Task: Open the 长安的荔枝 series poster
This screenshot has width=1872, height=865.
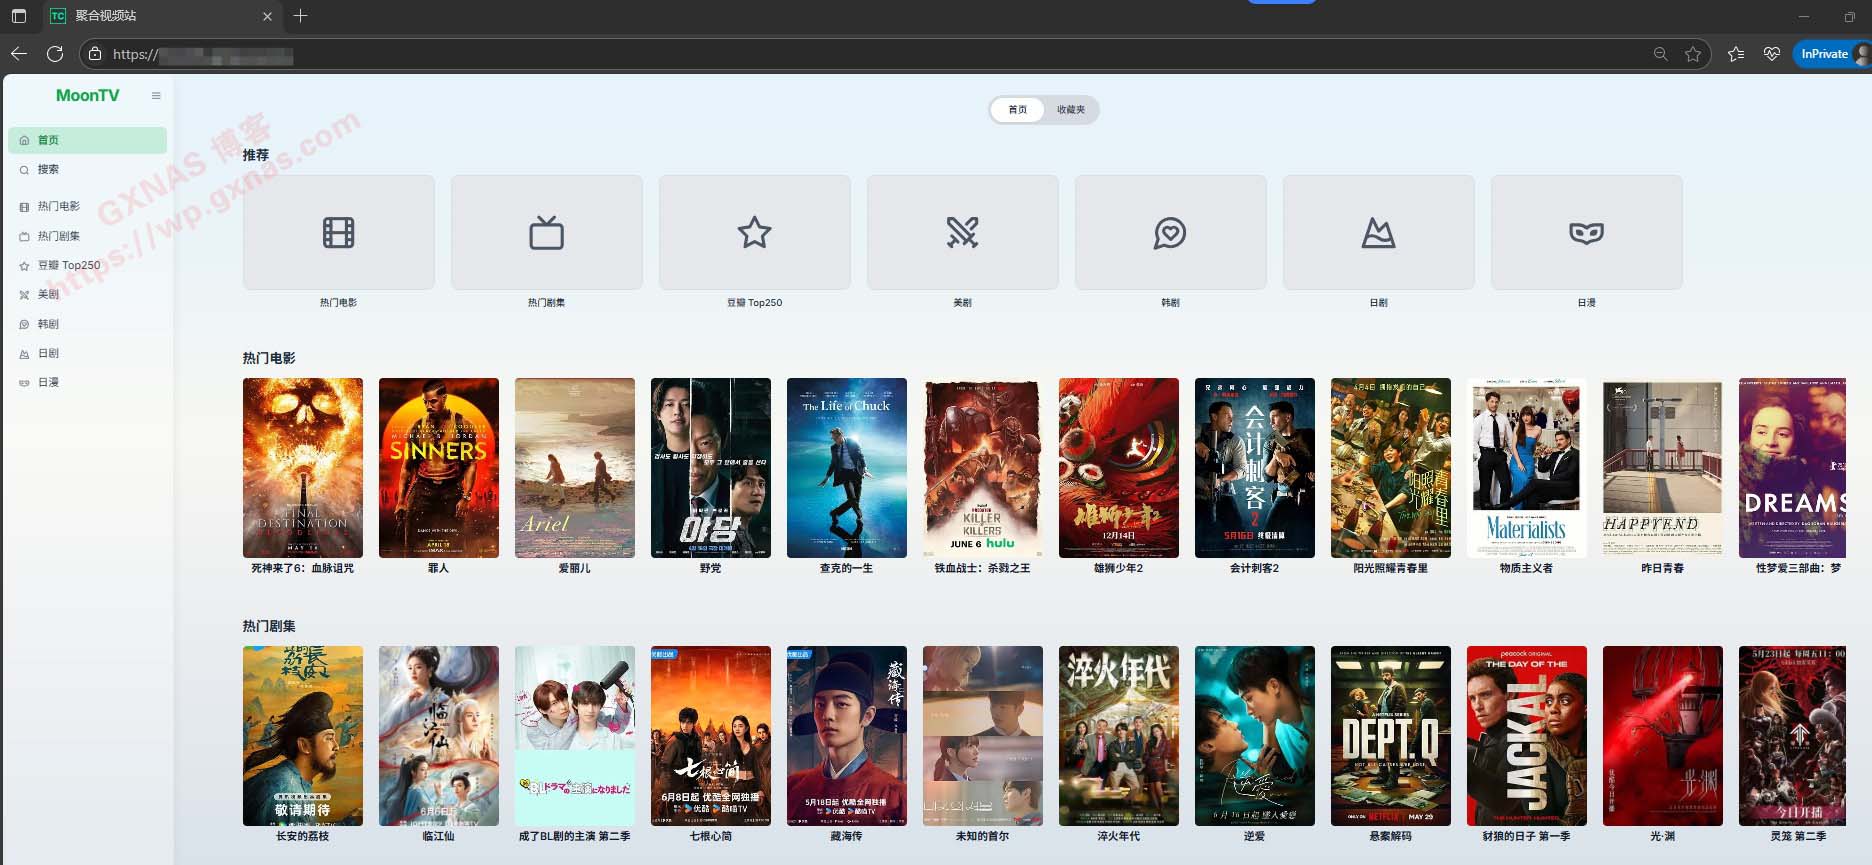Action: [303, 736]
